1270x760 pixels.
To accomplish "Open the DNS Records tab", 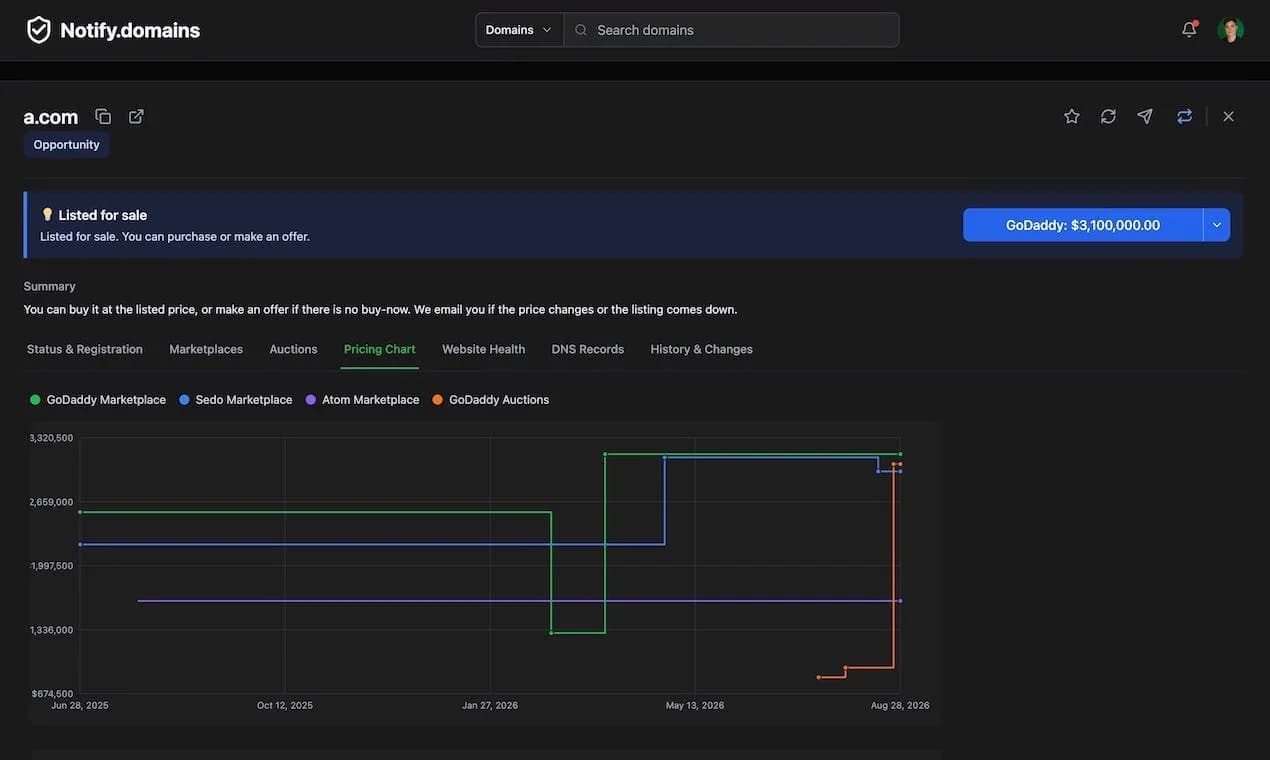I will (x=588, y=349).
